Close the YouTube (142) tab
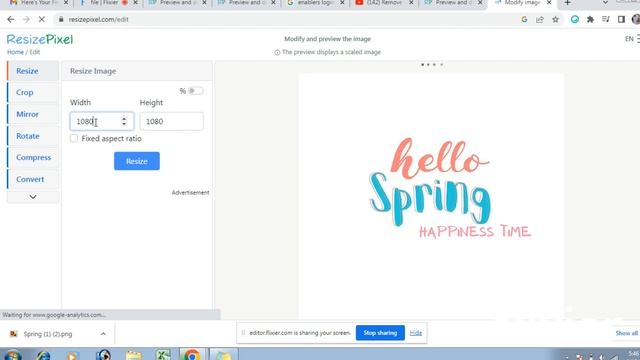Image resolution: width=640 pixels, height=360 pixels. coord(411,3)
